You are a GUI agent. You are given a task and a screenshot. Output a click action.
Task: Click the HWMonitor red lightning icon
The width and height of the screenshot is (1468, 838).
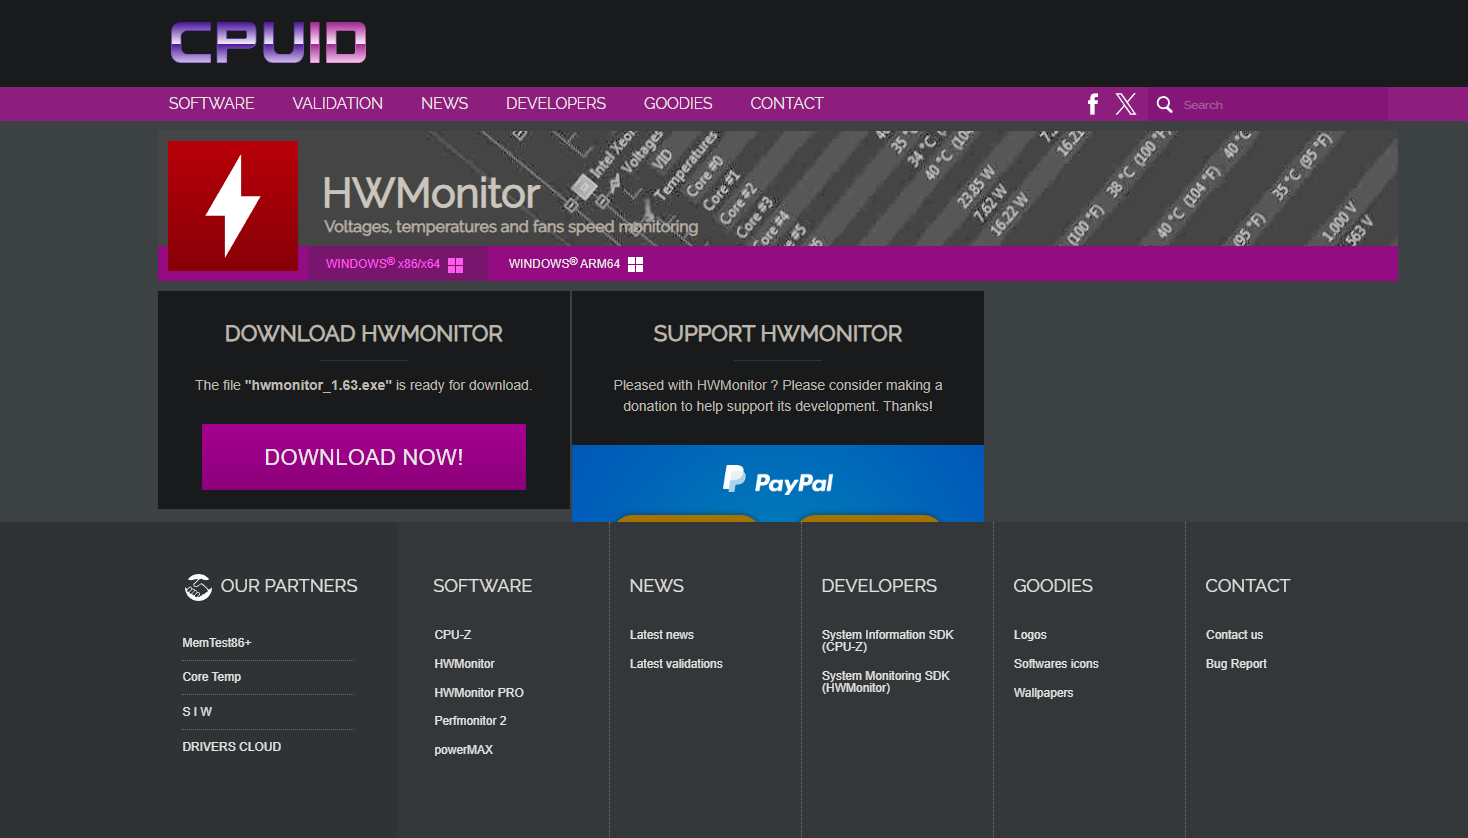click(x=233, y=206)
